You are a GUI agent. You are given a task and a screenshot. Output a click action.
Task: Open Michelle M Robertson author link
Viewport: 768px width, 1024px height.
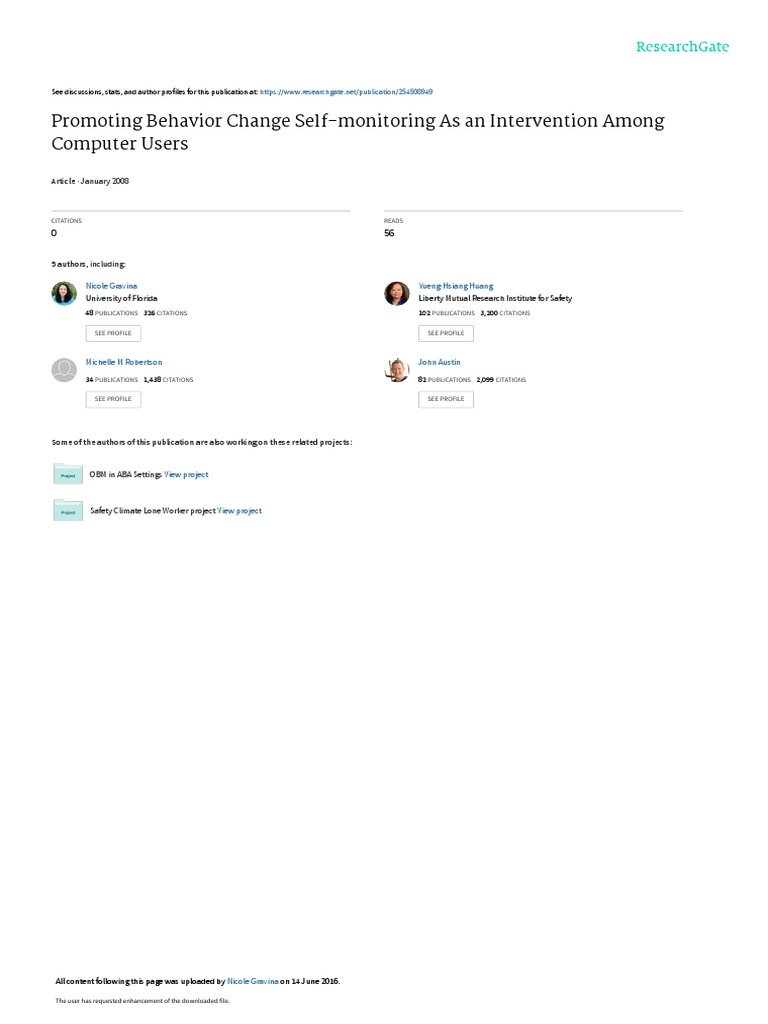click(124, 362)
